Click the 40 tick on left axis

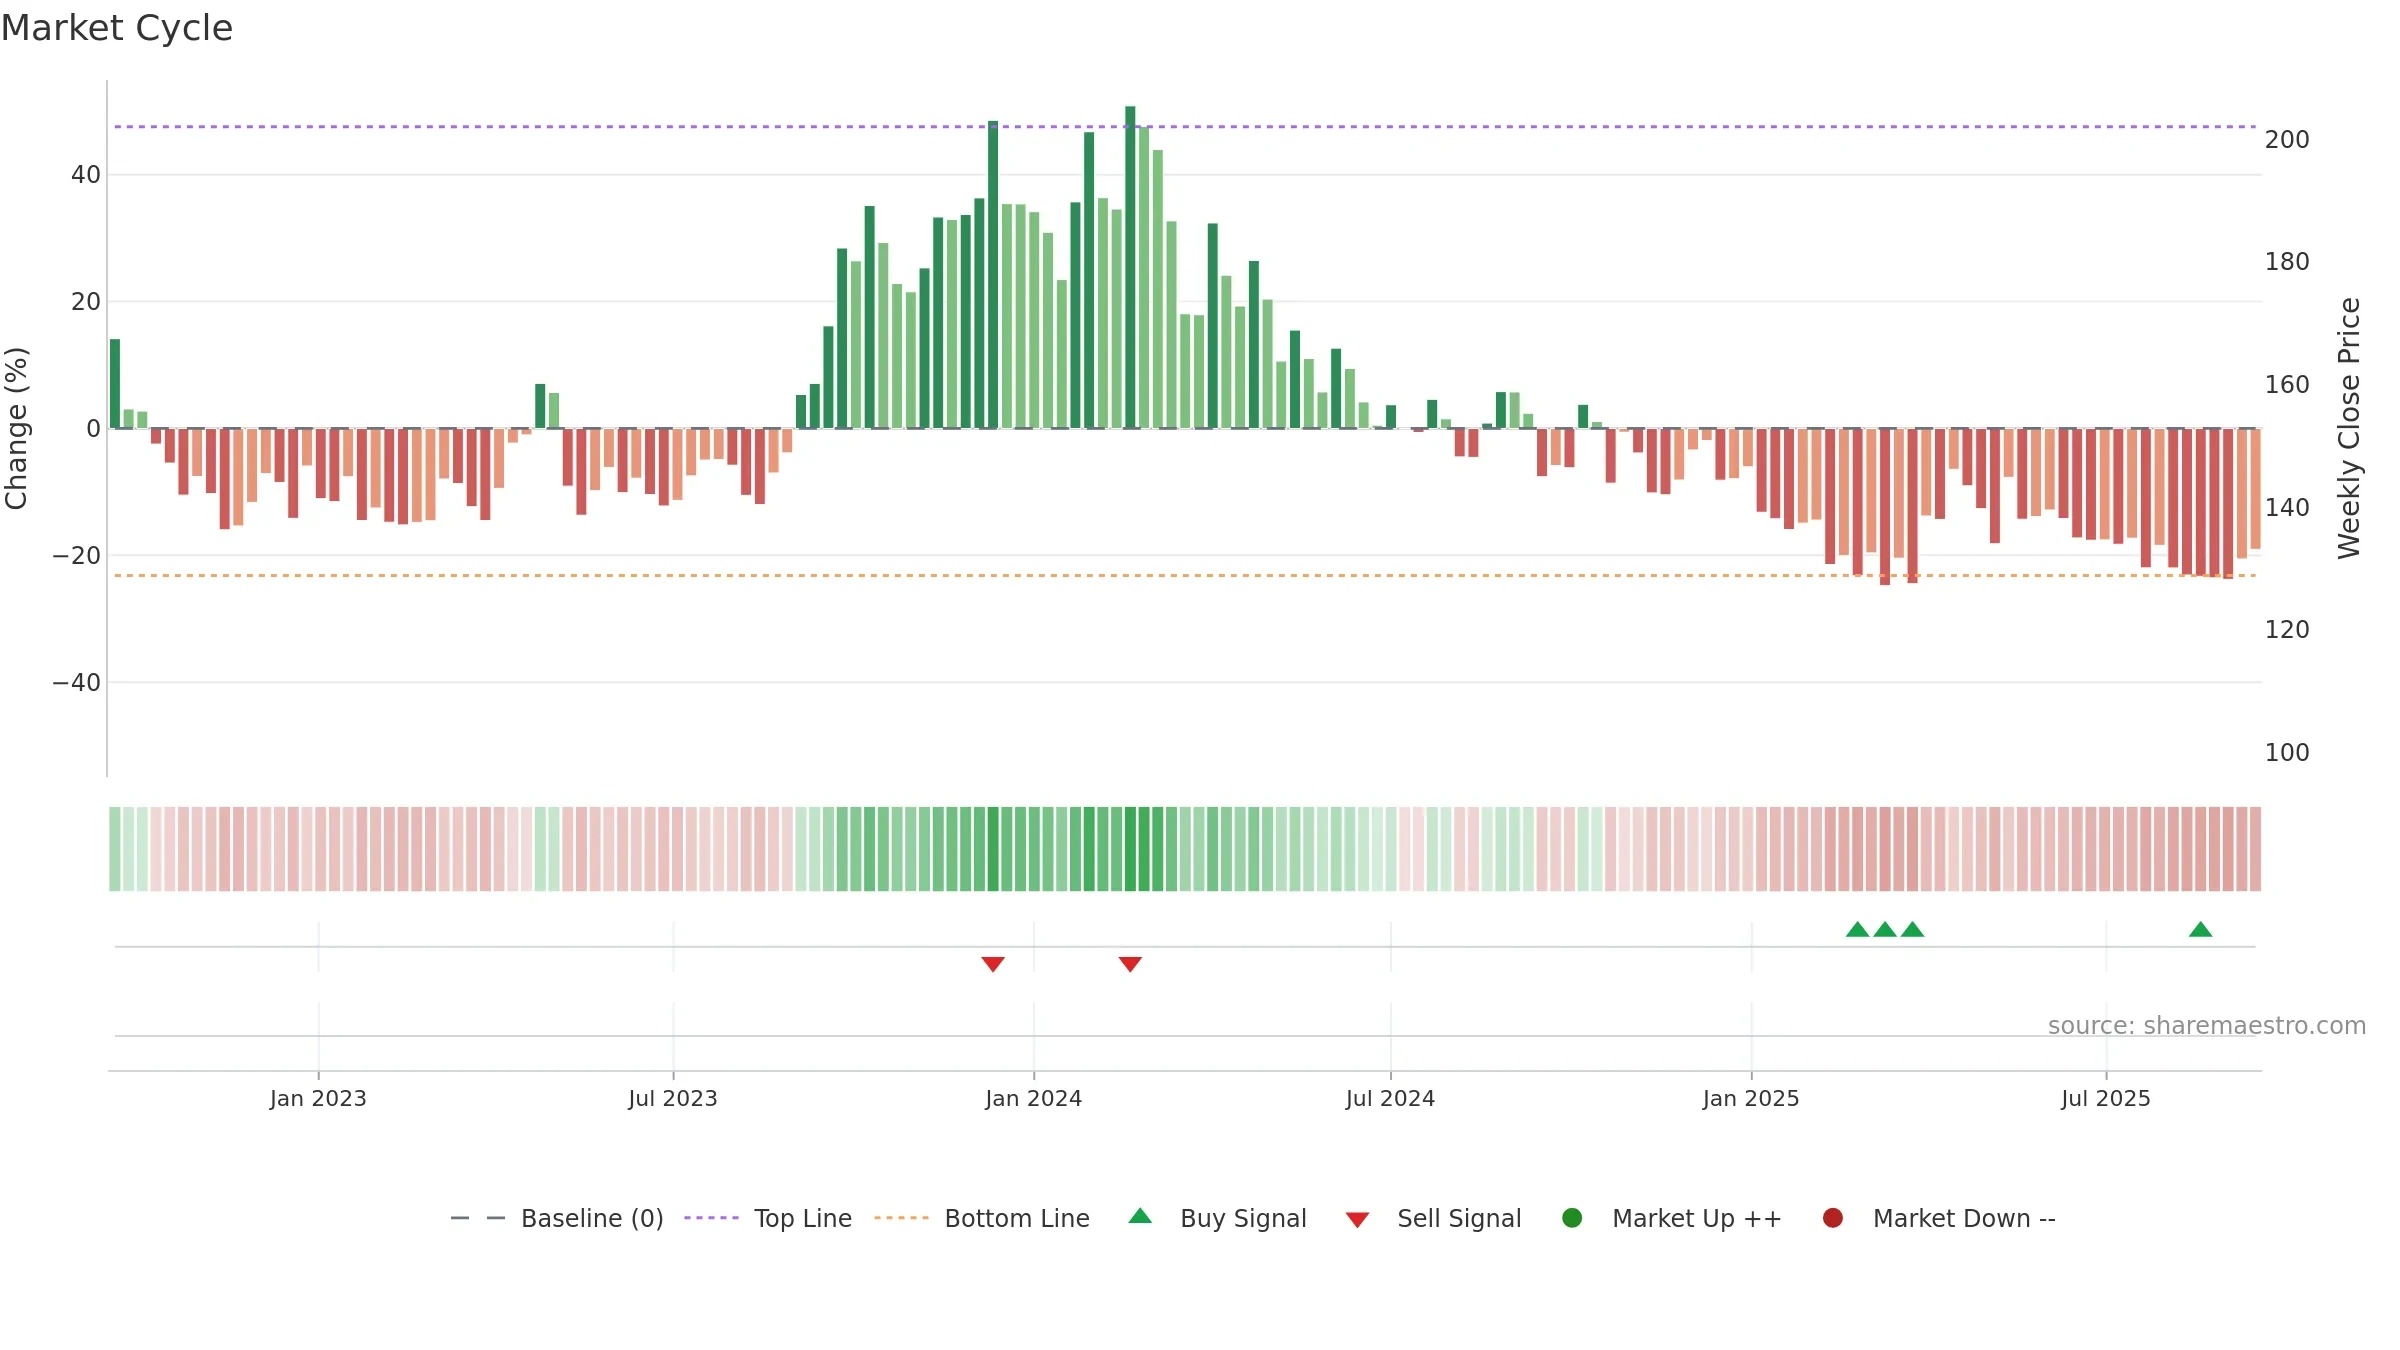(86, 175)
